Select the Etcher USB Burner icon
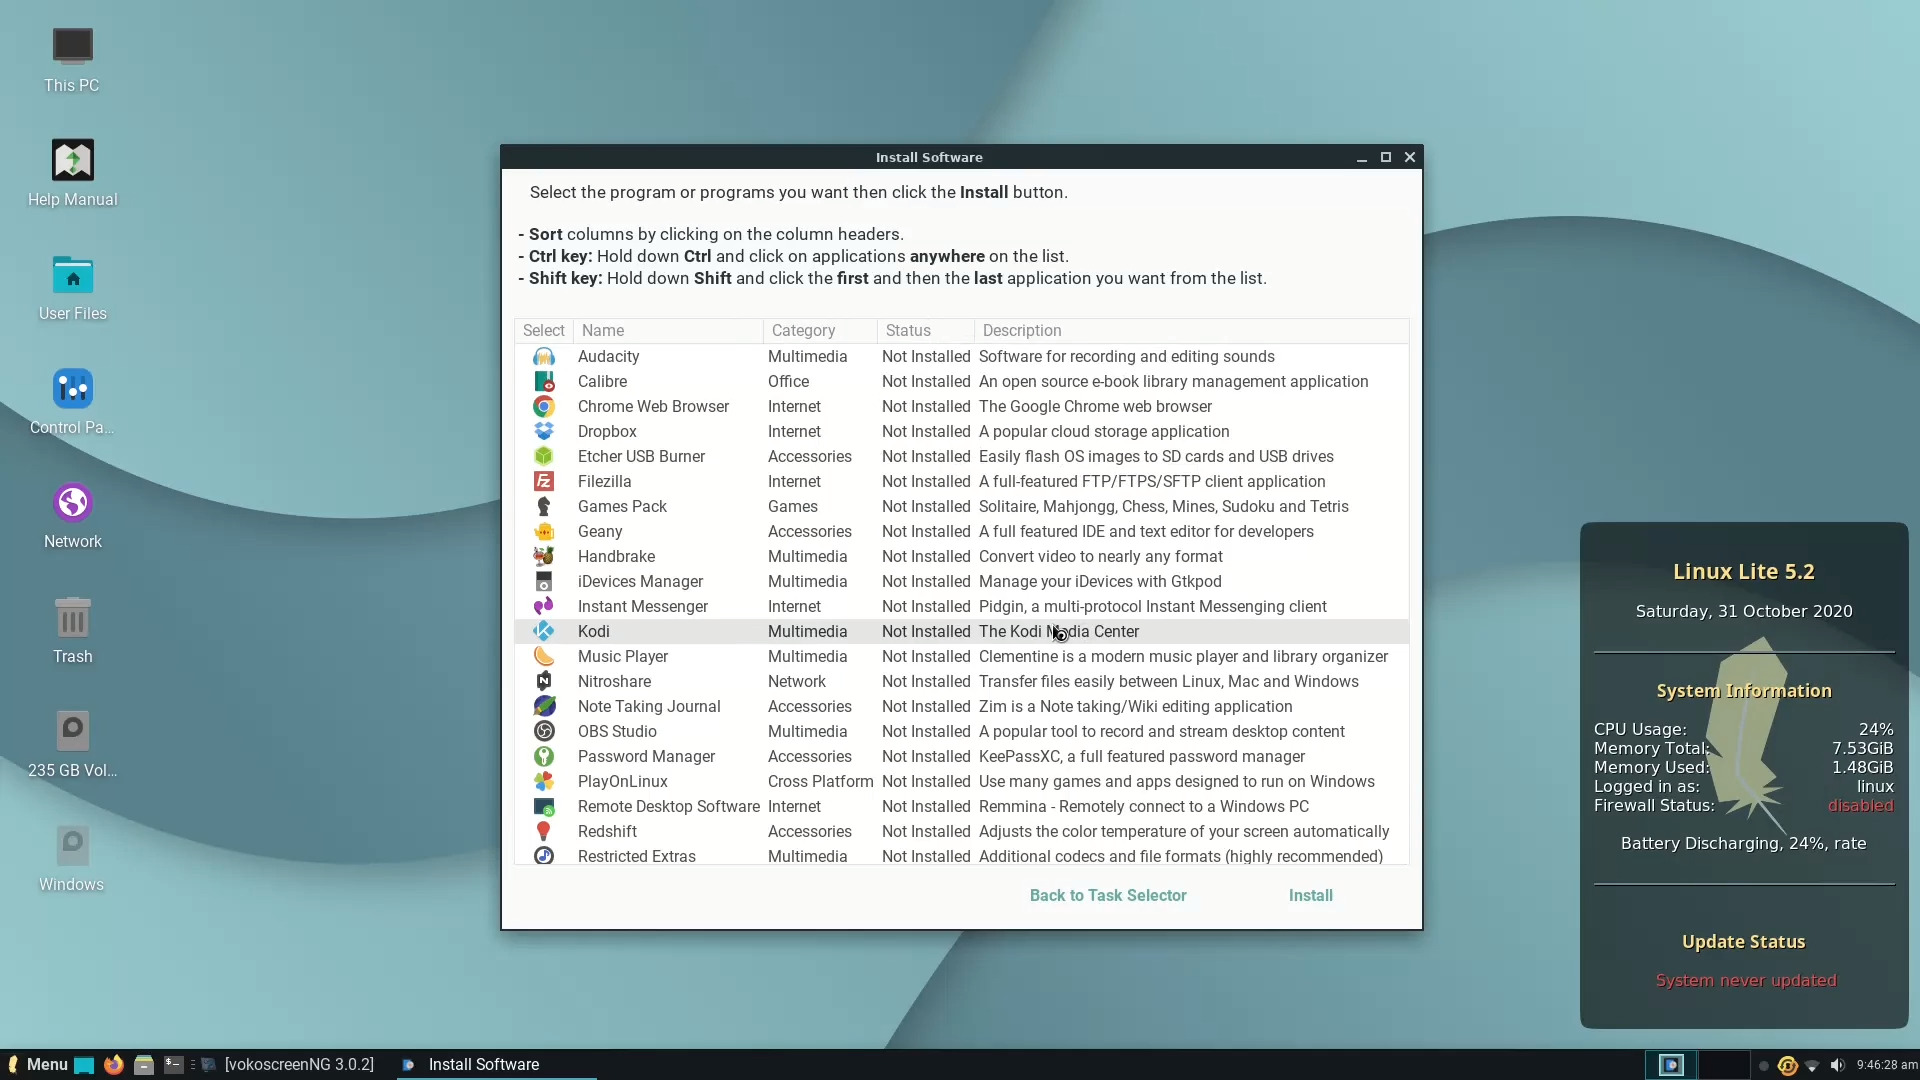 point(544,457)
